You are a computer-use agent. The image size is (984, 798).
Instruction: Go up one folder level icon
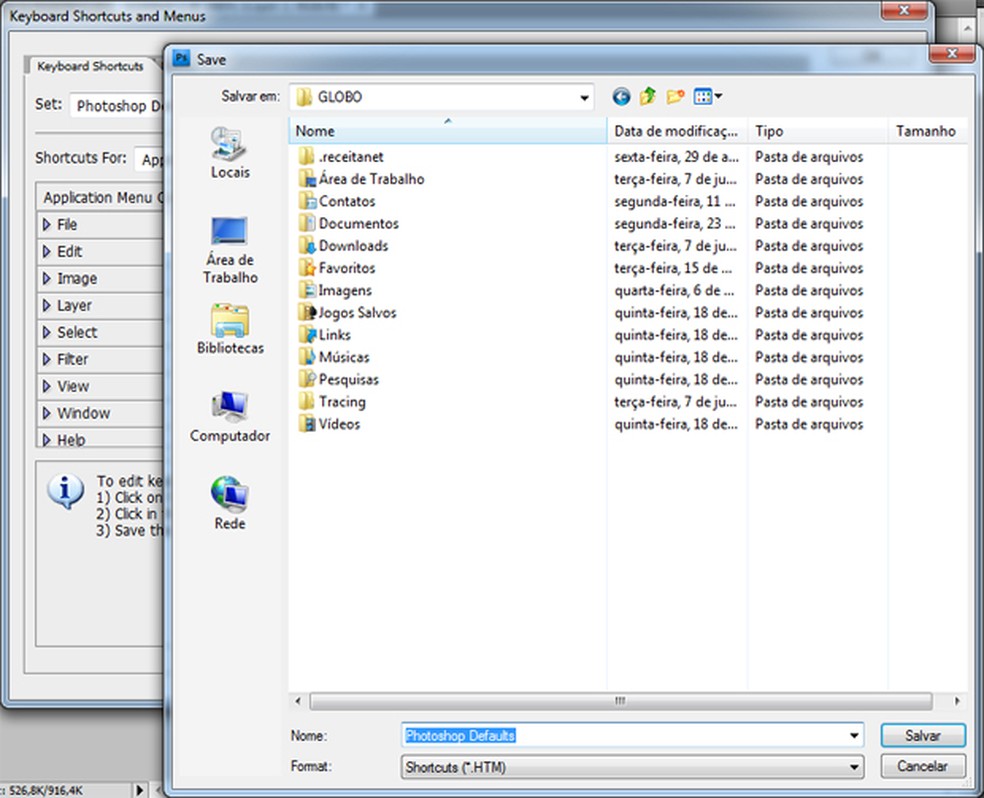pos(648,96)
